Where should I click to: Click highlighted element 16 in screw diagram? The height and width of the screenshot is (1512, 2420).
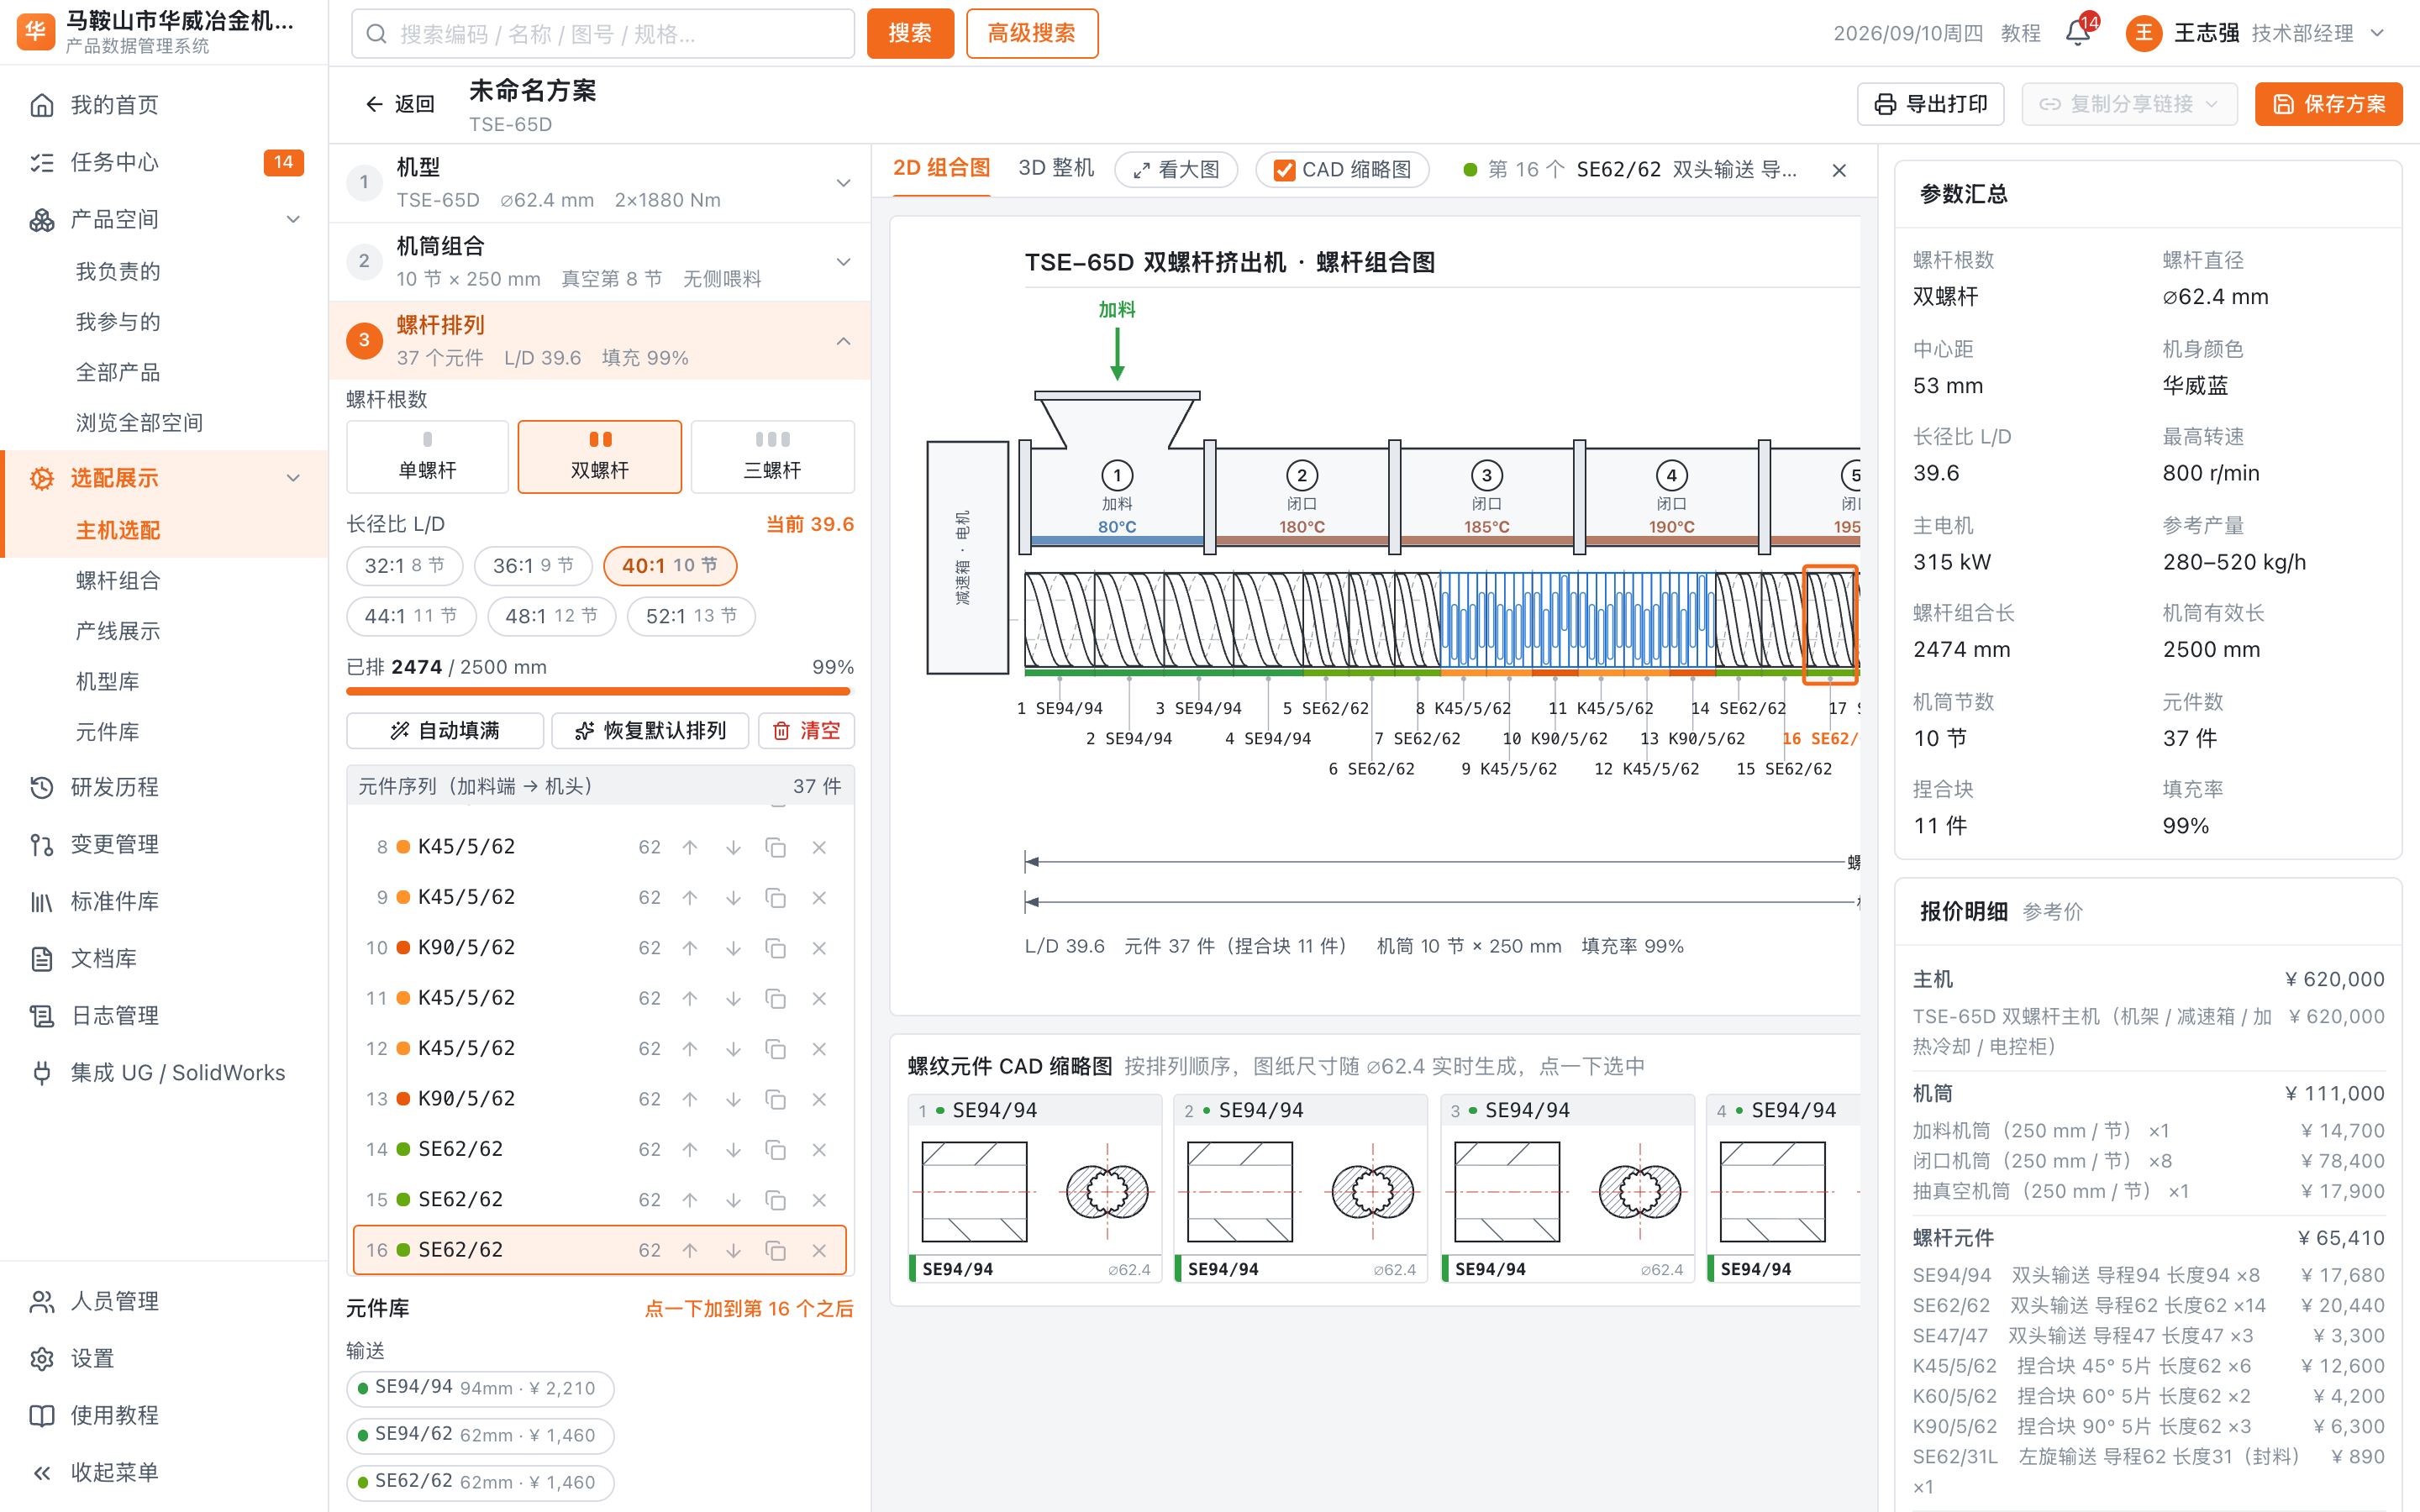1830,625
